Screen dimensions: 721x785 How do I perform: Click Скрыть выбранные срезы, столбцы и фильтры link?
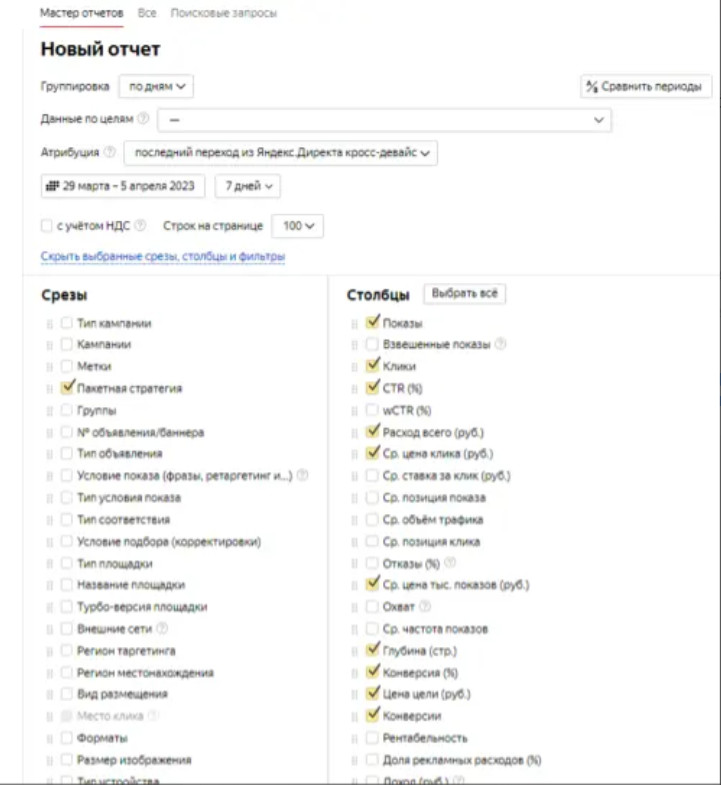point(163,257)
